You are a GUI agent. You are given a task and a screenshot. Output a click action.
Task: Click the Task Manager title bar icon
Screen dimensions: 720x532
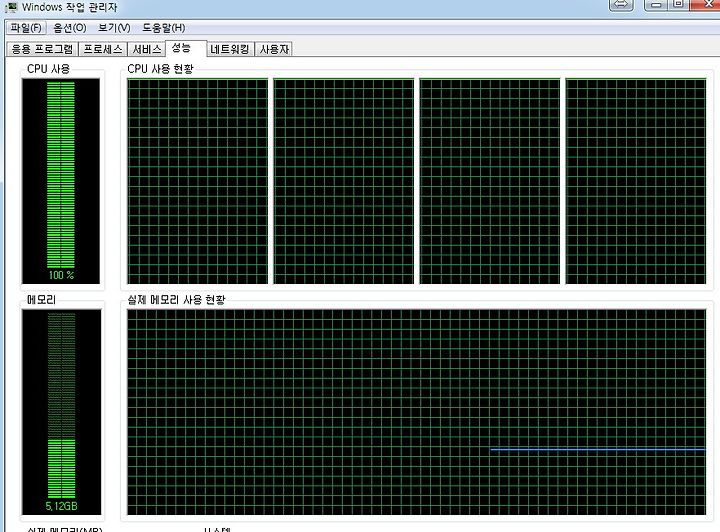(11, 7)
